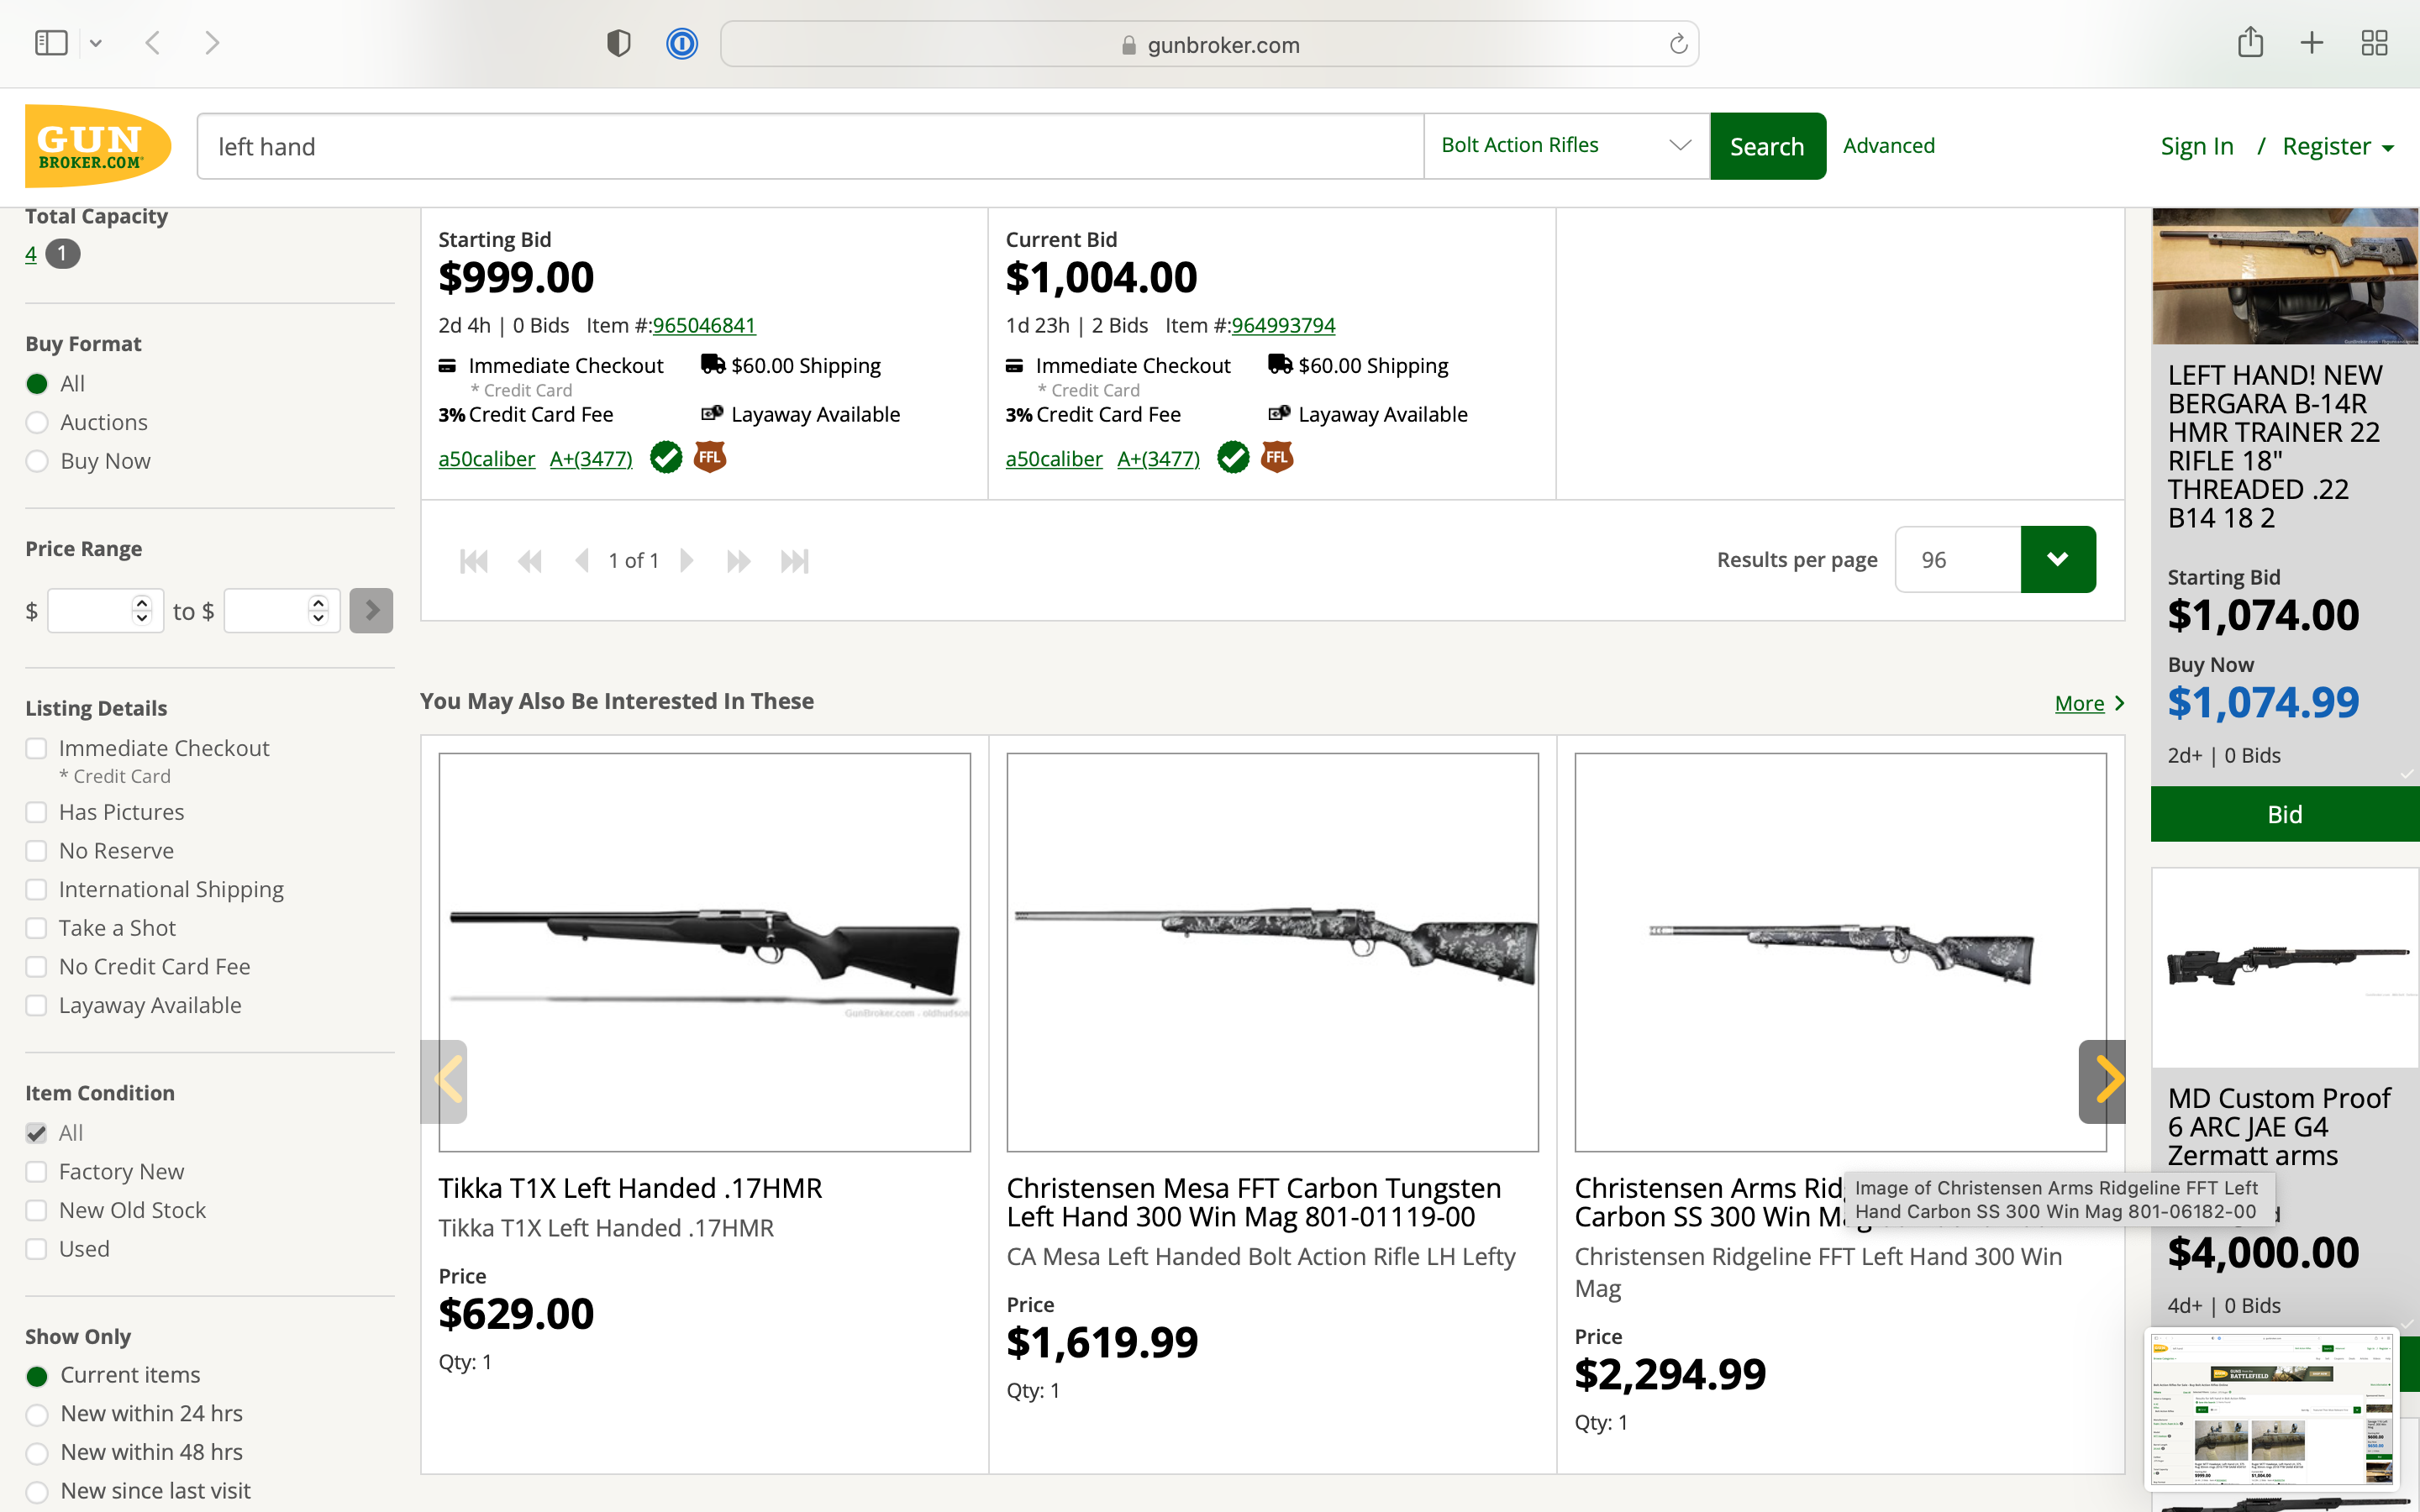The width and height of the screenshot is (2420, 1512).
Task: Go to last page pagination icon
Action: click(x=794, y=561)
